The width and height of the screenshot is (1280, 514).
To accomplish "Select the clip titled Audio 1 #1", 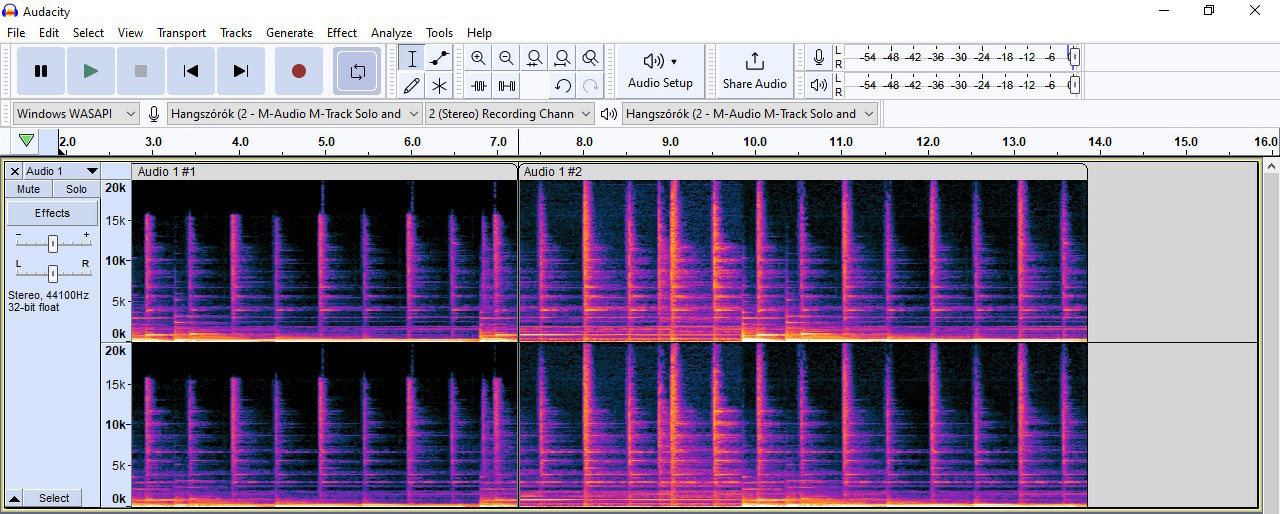I will 324,172.
